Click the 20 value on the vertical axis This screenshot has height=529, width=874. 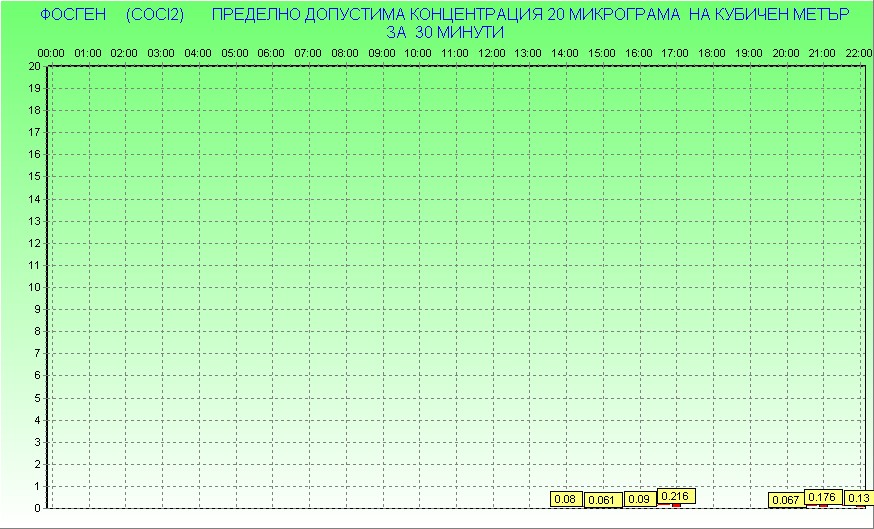coord(35,66)
